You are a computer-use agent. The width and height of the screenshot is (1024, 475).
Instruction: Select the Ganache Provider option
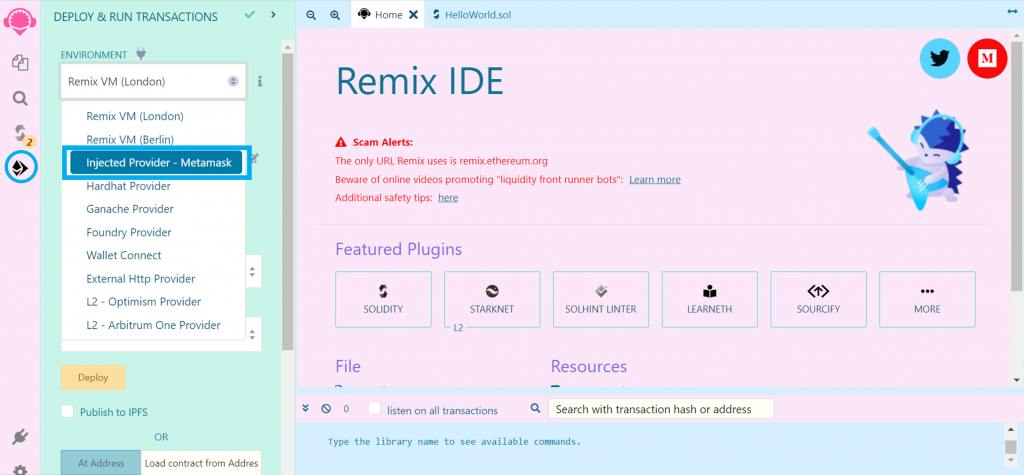129,209
